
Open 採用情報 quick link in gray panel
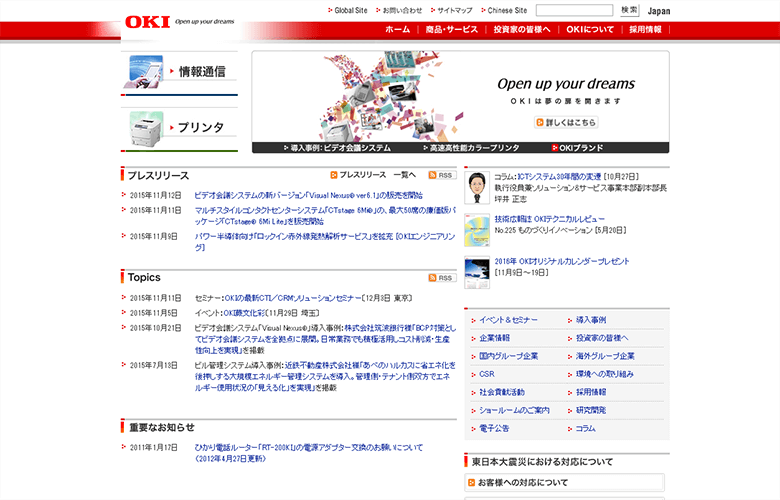(x=591, y=392)
